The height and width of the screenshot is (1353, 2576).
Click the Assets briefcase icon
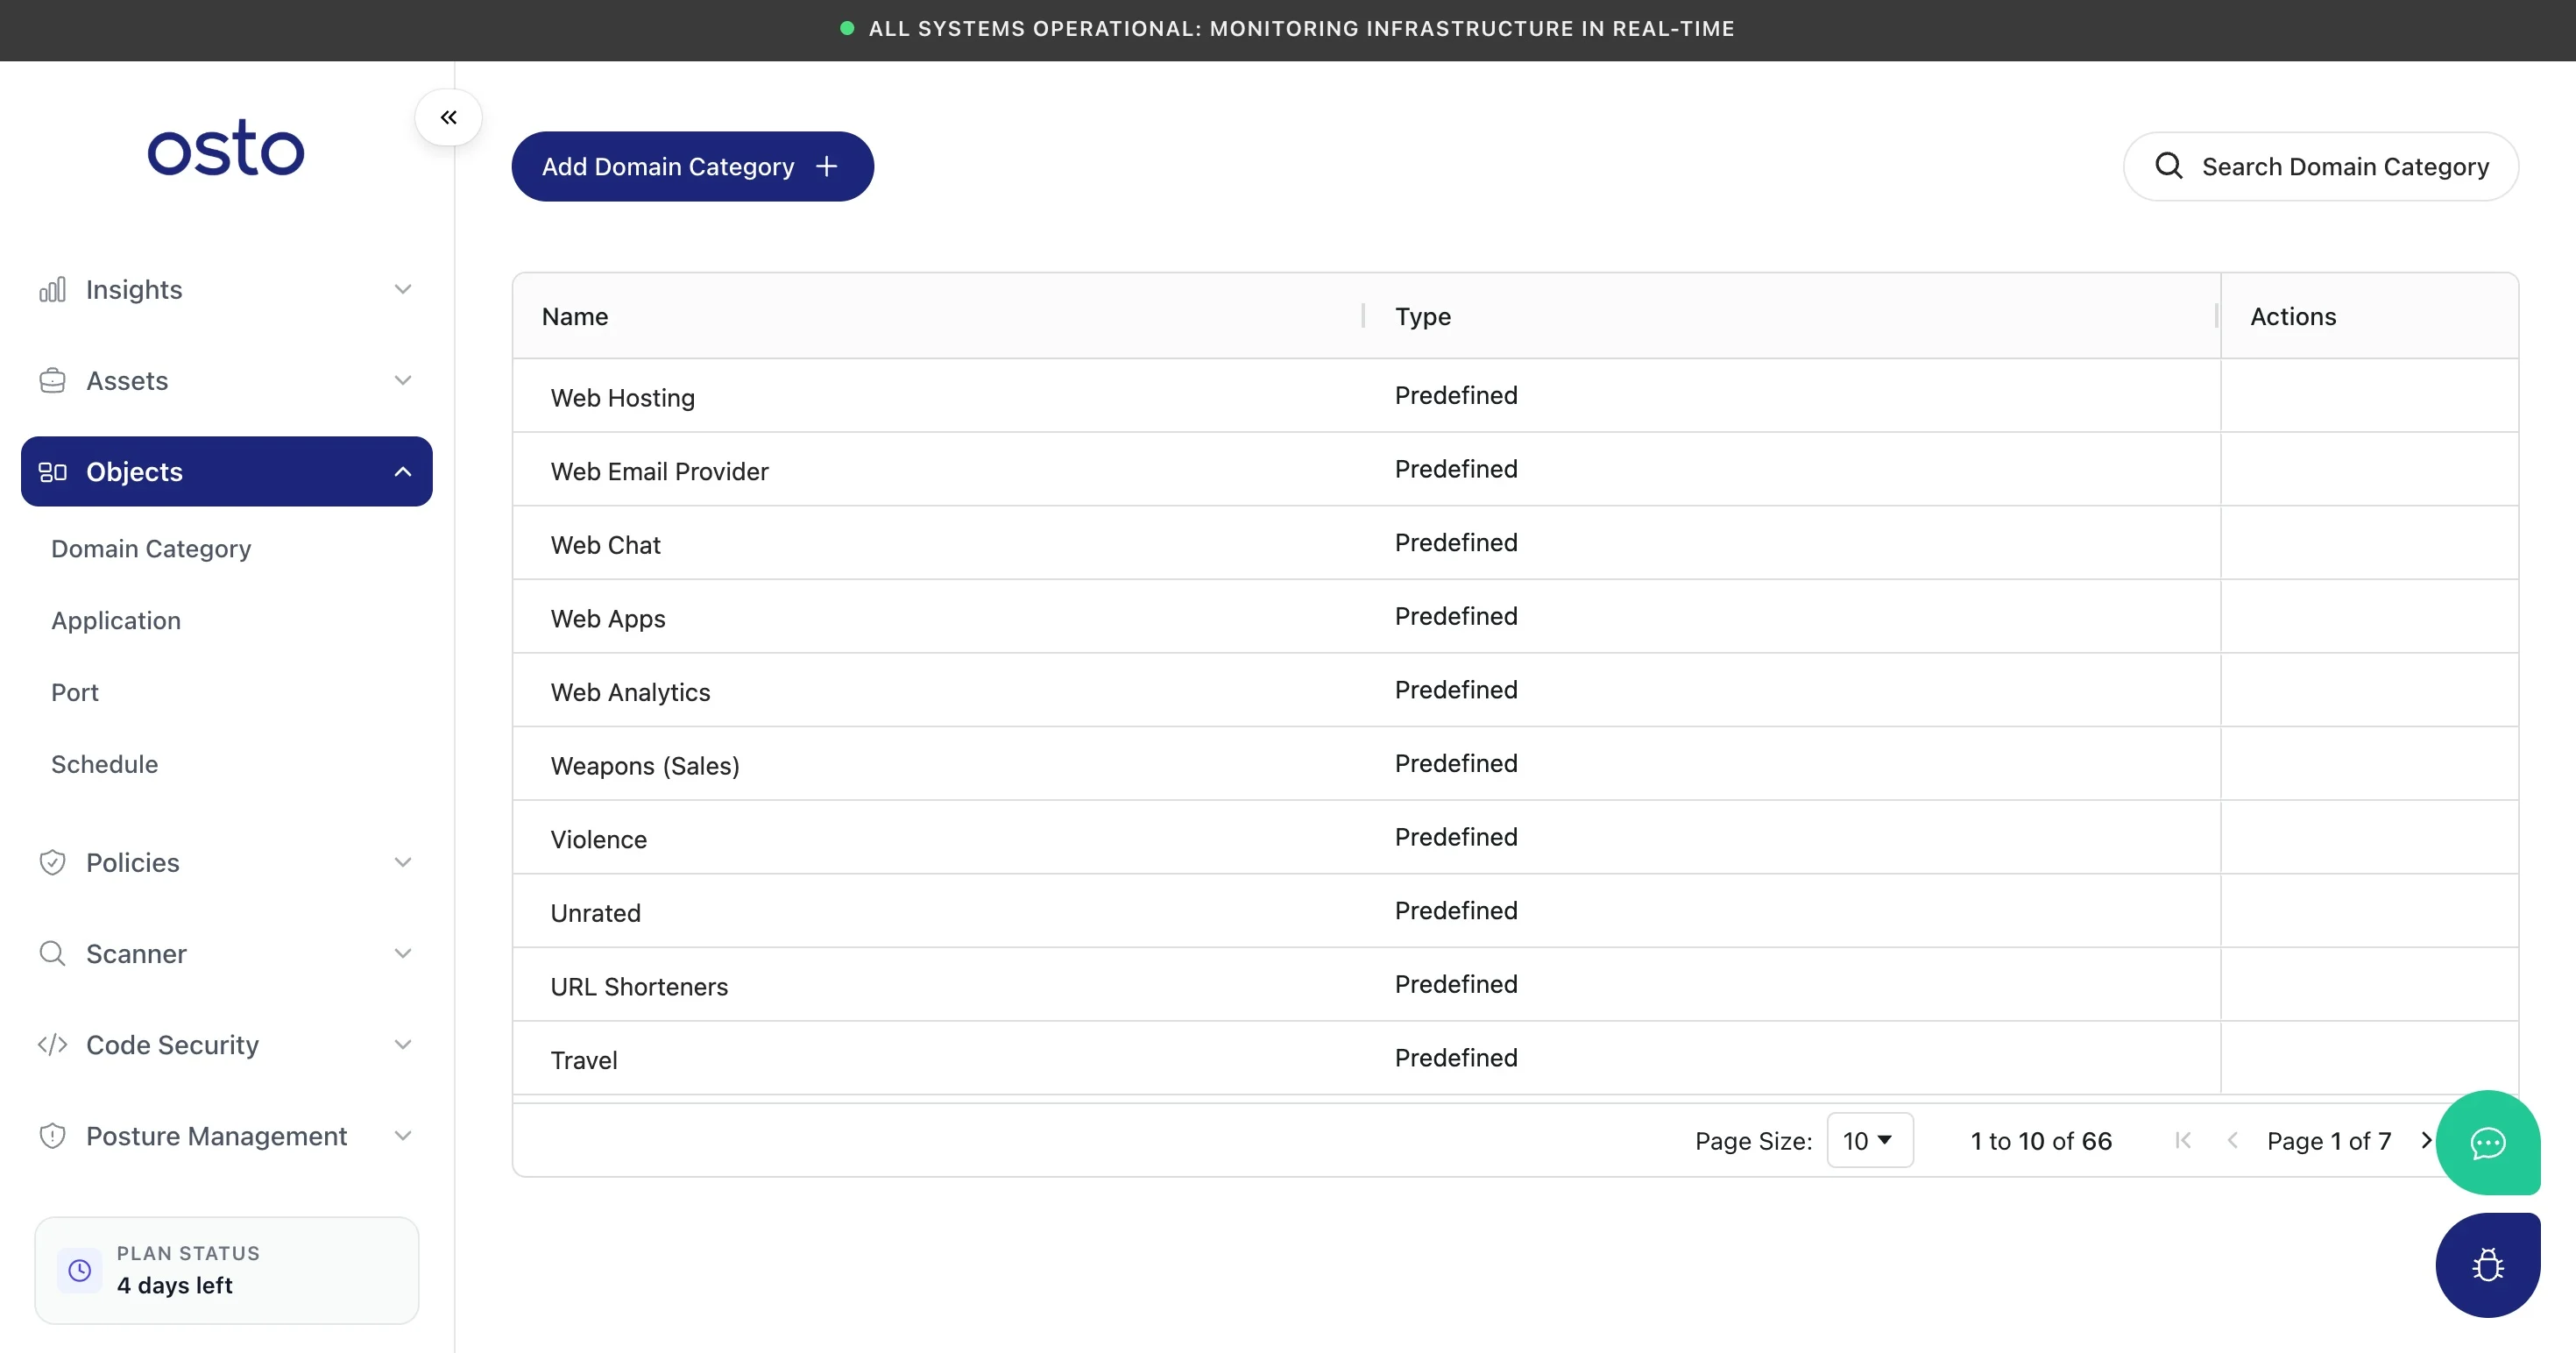pos(52,380)
